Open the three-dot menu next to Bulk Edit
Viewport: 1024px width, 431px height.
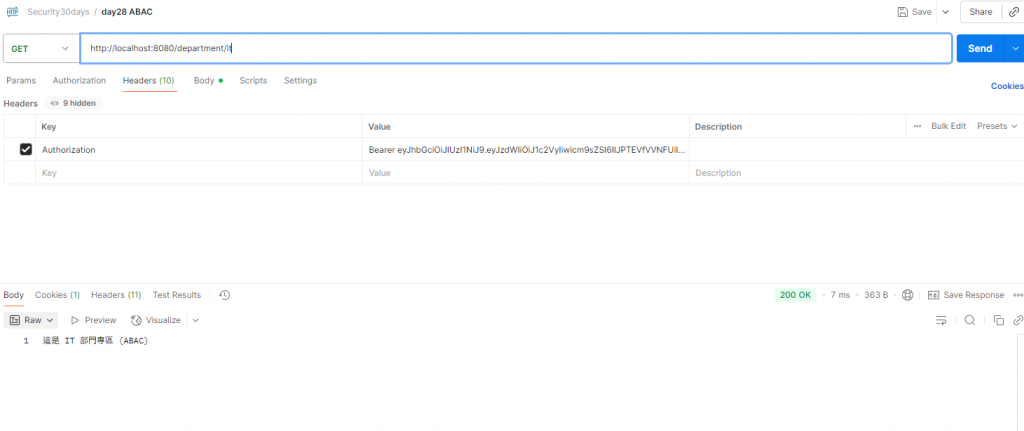click(x=918, y=126)
